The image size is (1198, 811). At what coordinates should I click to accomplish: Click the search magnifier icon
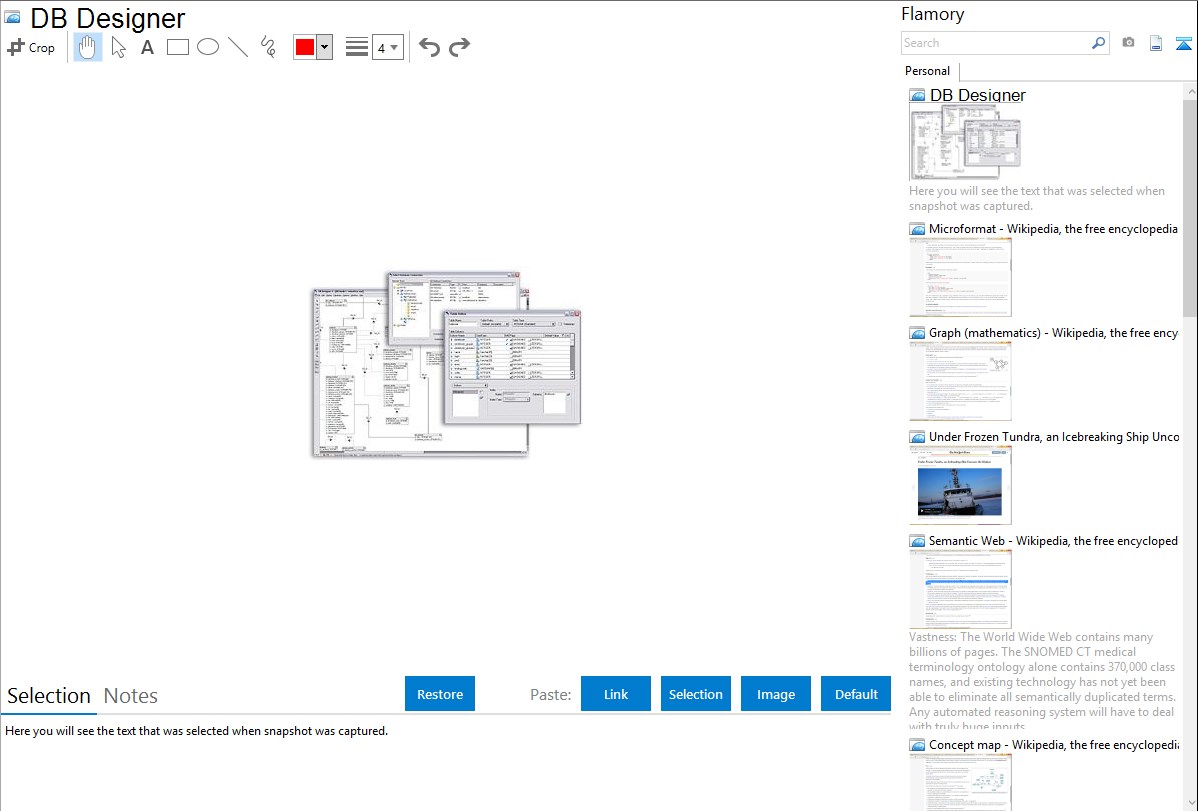click(x=1099, y=43)
